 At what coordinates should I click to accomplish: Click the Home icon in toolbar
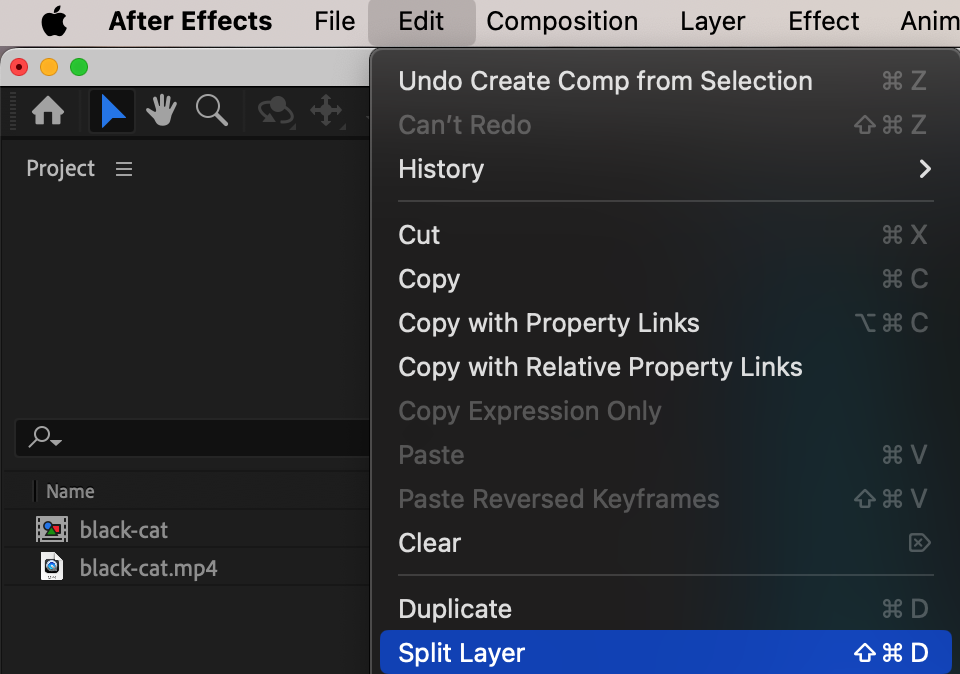tap(48, 111)
